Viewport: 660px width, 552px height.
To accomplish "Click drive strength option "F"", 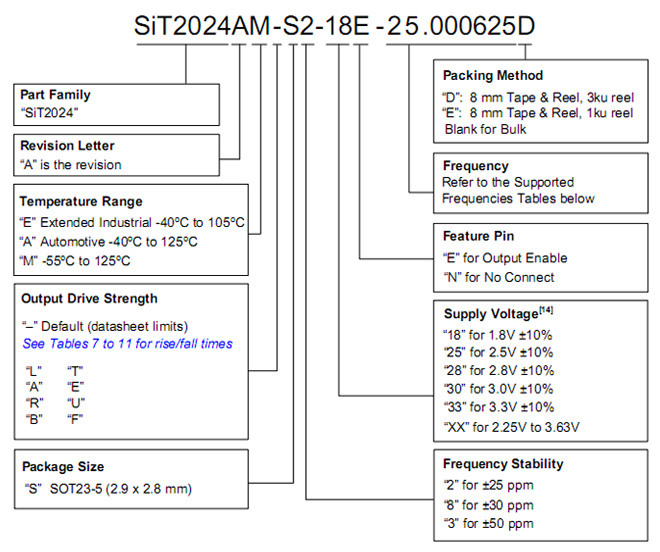I will [75, 419].
